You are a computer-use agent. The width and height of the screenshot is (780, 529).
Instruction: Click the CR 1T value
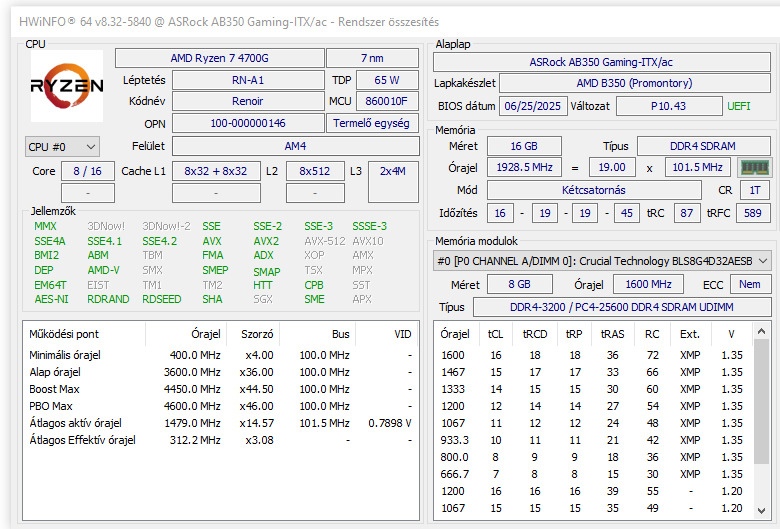tap(755, 190)
